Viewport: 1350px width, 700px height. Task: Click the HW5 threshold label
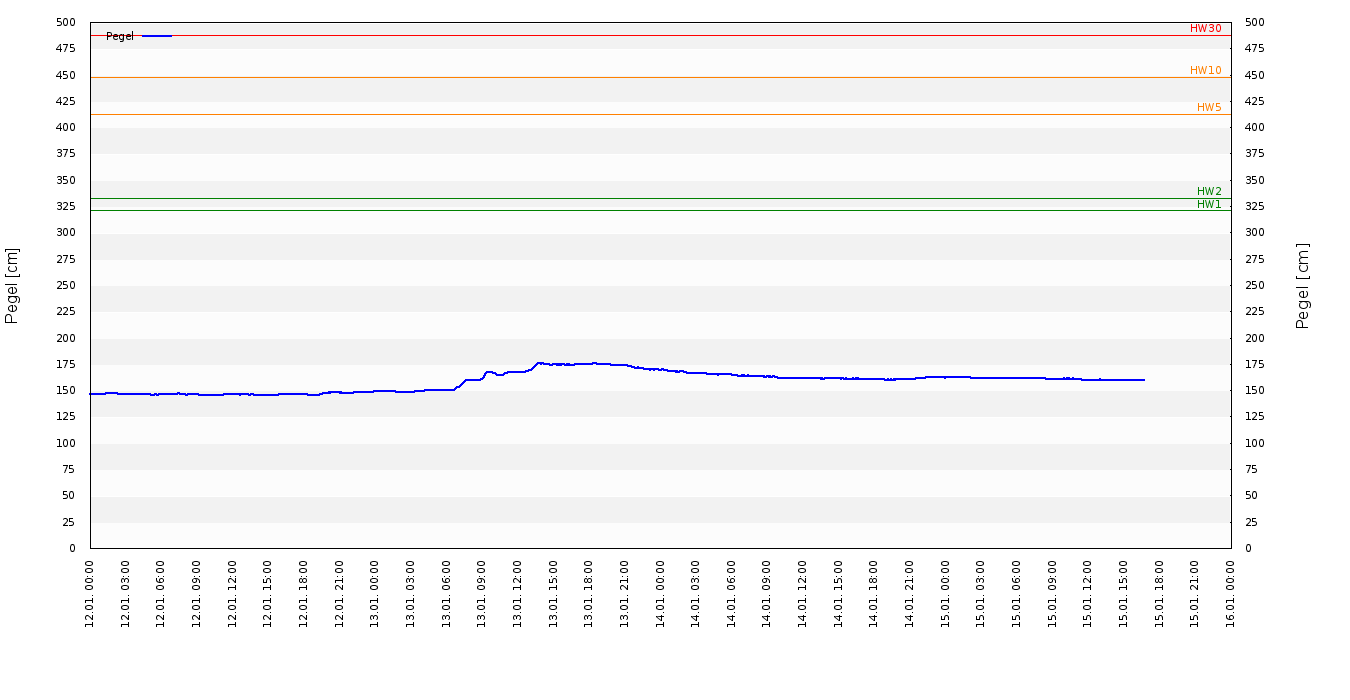(x=1209, y=108)
